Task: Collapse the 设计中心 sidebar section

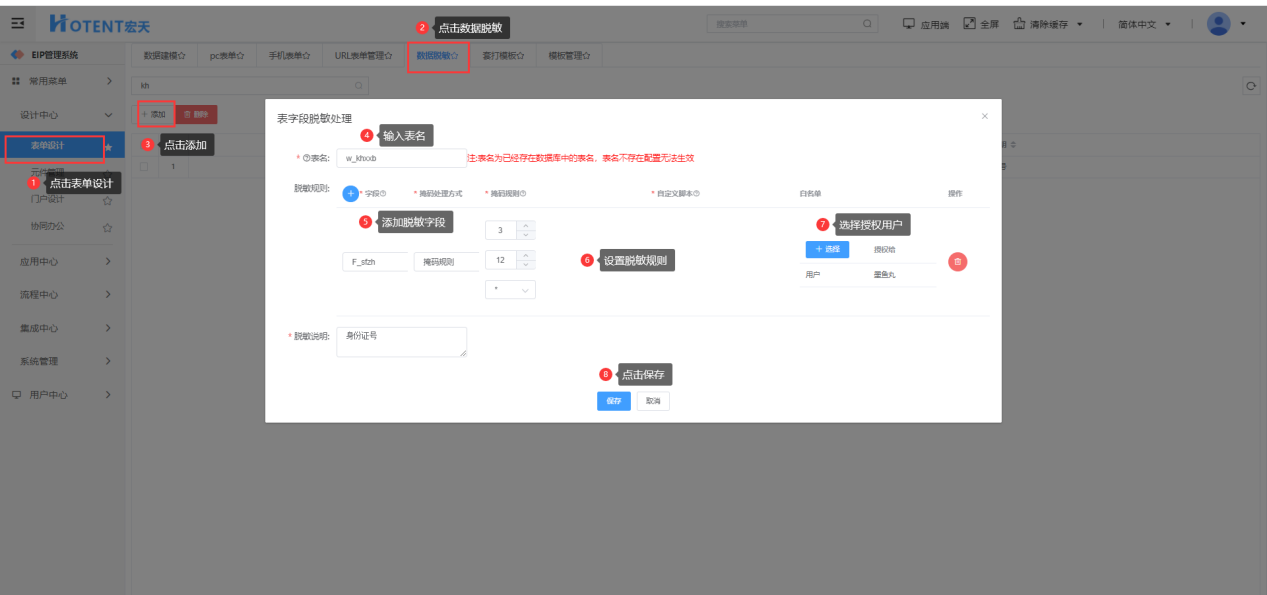Action: [63, 115]
